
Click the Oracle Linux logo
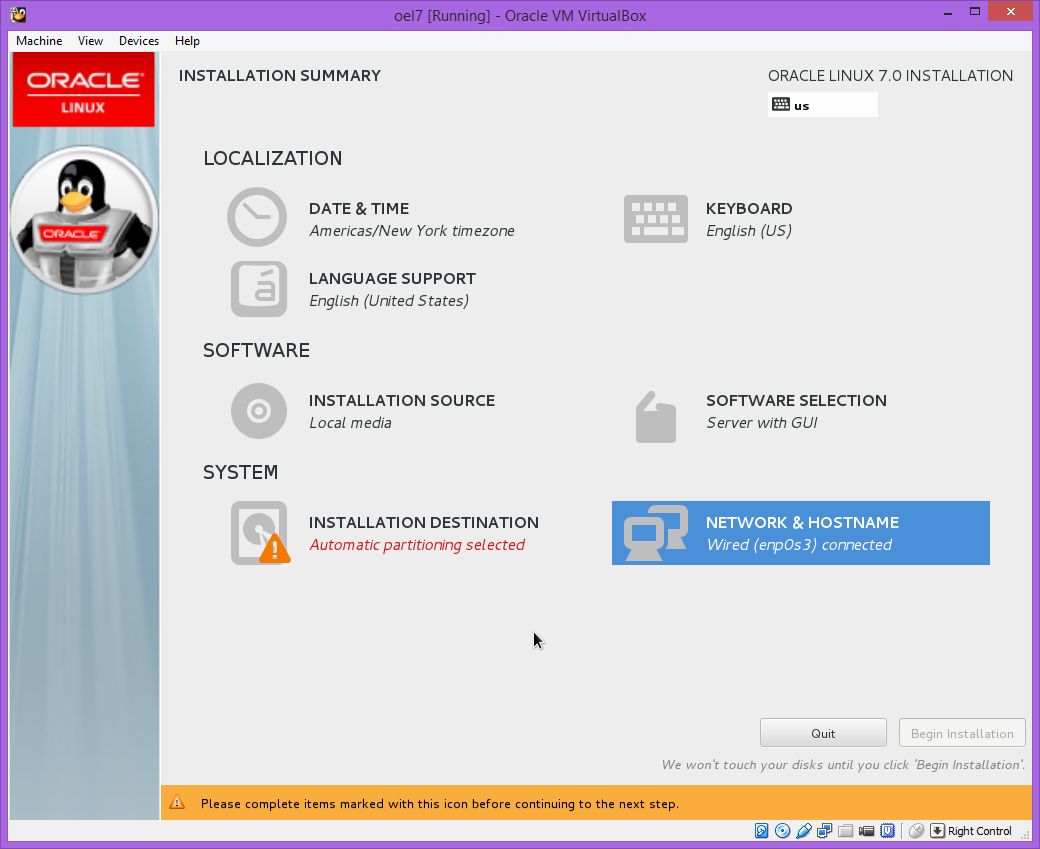84,90
